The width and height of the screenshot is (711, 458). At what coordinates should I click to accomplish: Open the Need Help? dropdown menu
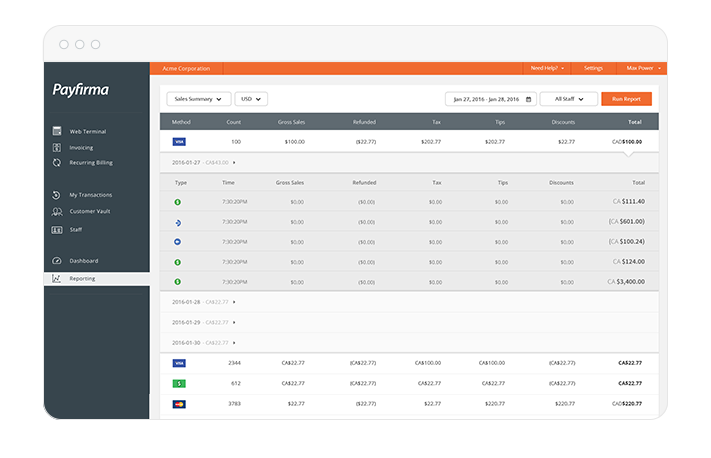point(547,68)
